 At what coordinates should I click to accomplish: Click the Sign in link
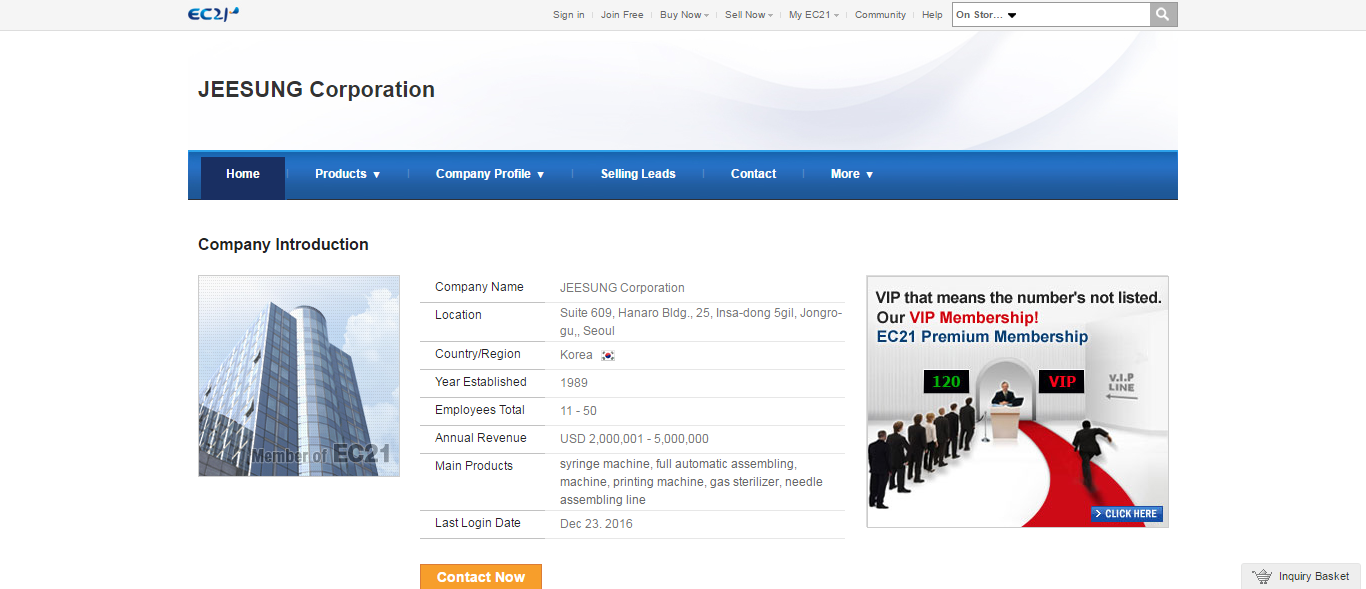pyautogui.click(x=568, y=15)
